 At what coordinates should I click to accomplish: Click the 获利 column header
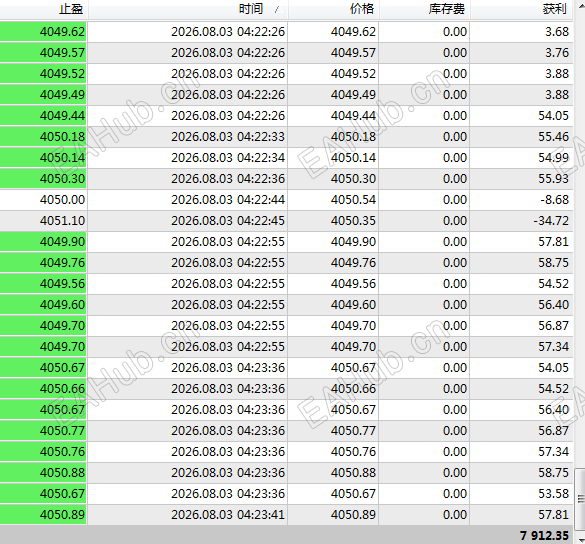pos(521,9)
